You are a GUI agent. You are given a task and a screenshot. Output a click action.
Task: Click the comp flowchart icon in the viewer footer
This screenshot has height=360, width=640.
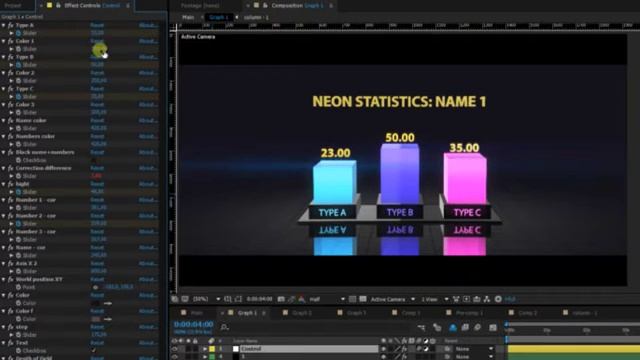coord(487,299)
